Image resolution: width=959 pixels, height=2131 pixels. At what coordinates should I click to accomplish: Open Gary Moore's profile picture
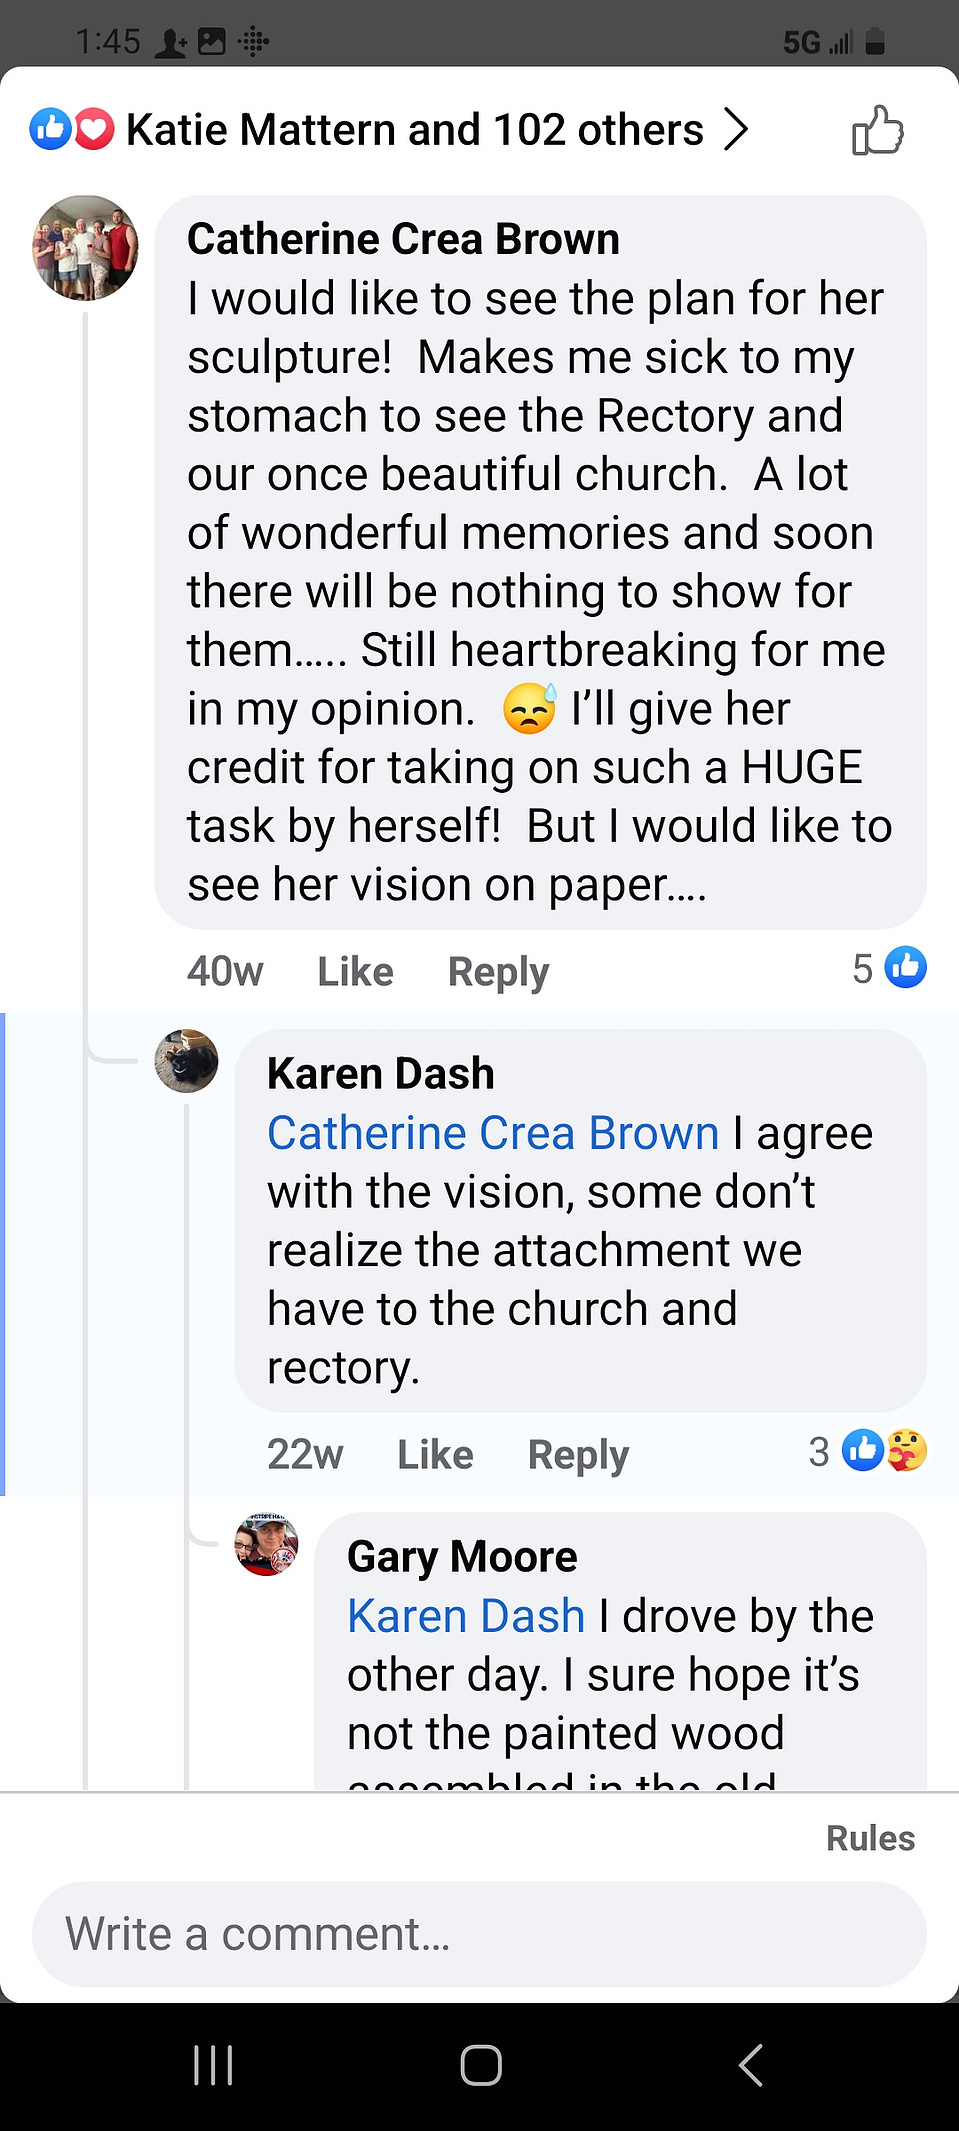pos(266,1544)
